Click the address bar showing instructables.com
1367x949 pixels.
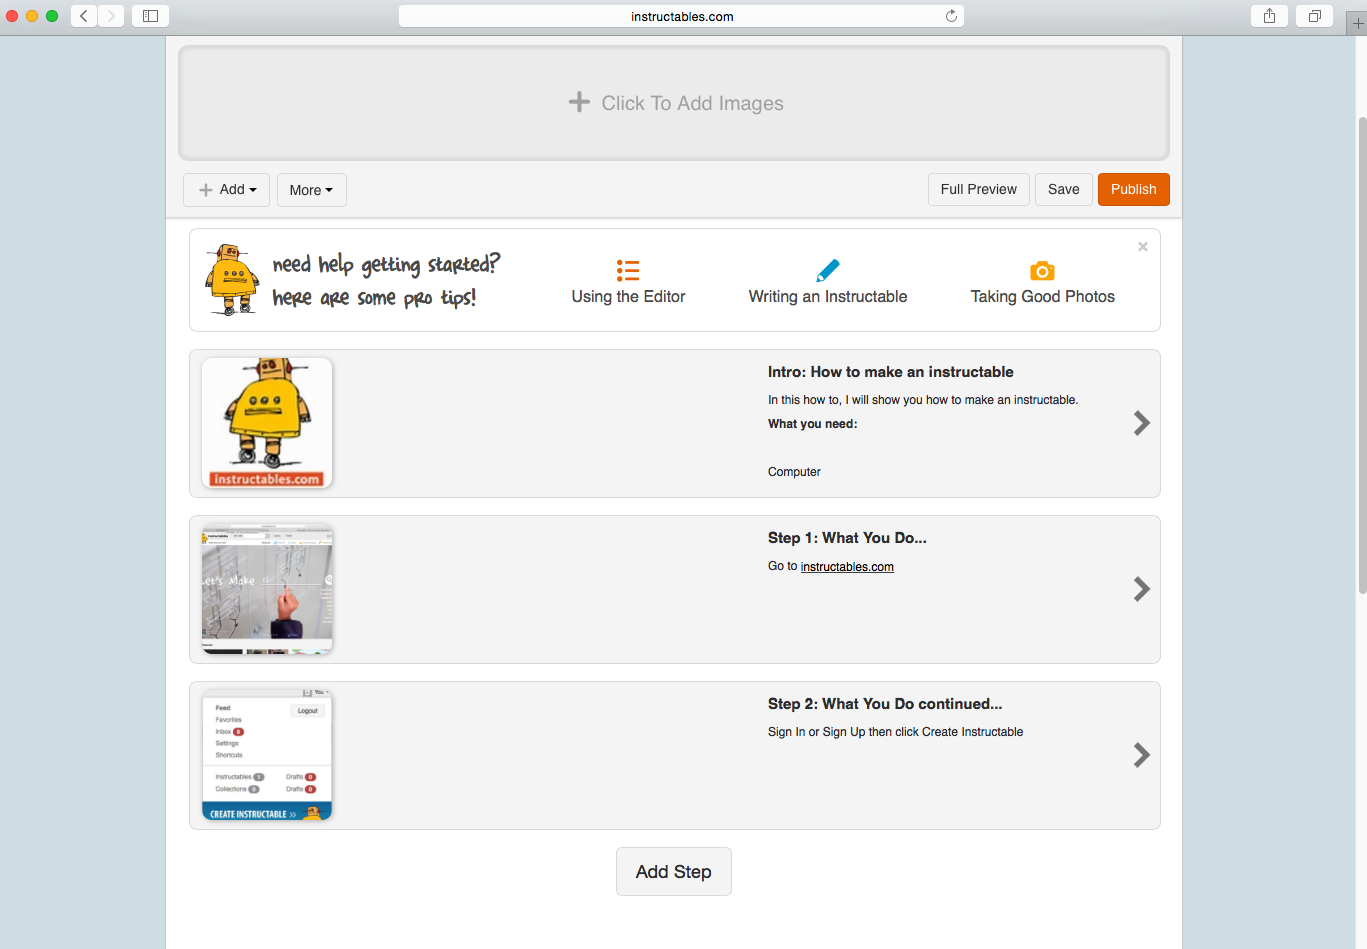click(x=681, y=16)
